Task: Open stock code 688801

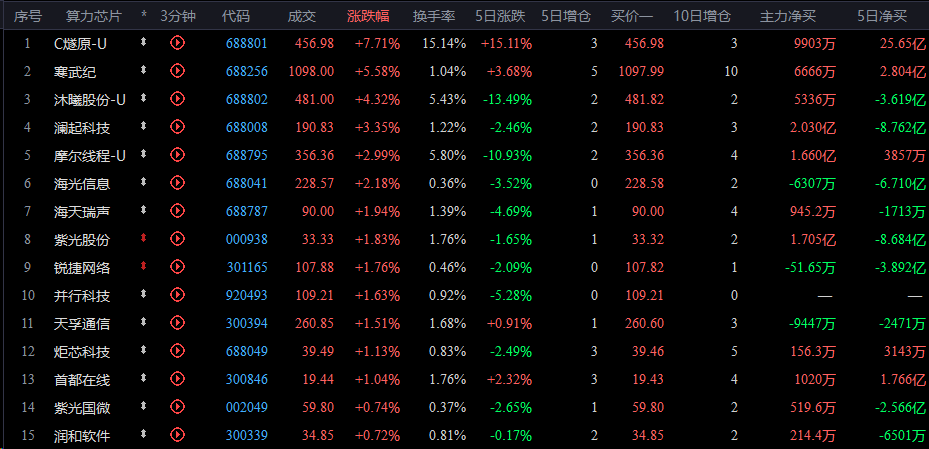Action: pyautogui.click(x=247, y=43)
